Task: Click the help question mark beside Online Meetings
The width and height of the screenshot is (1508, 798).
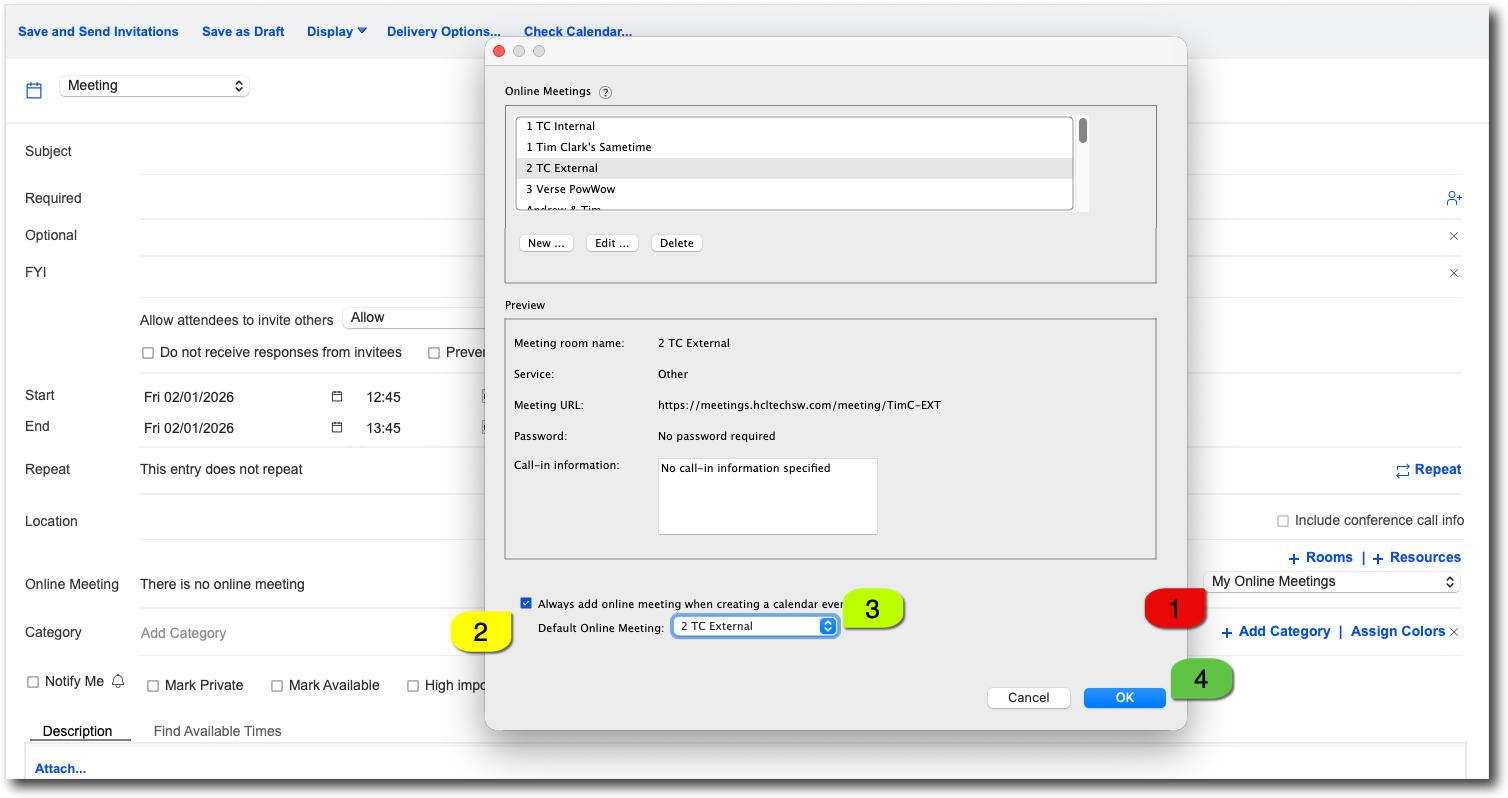Action: 605,92
